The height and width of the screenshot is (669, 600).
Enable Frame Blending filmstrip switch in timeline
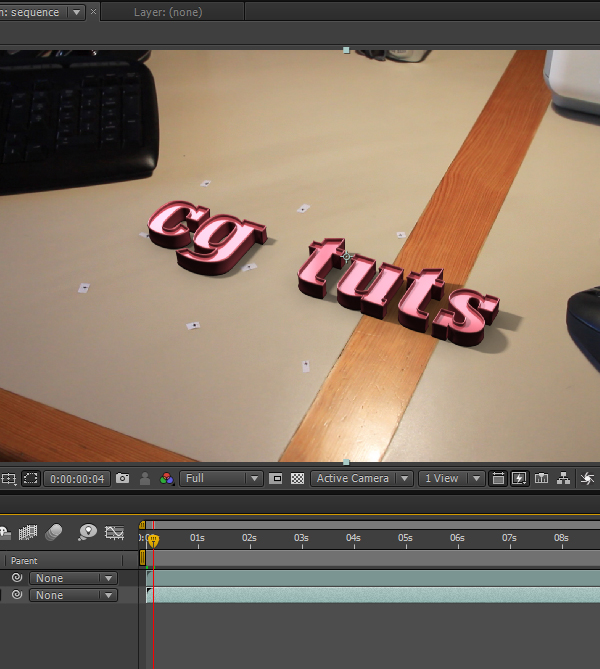28,532
